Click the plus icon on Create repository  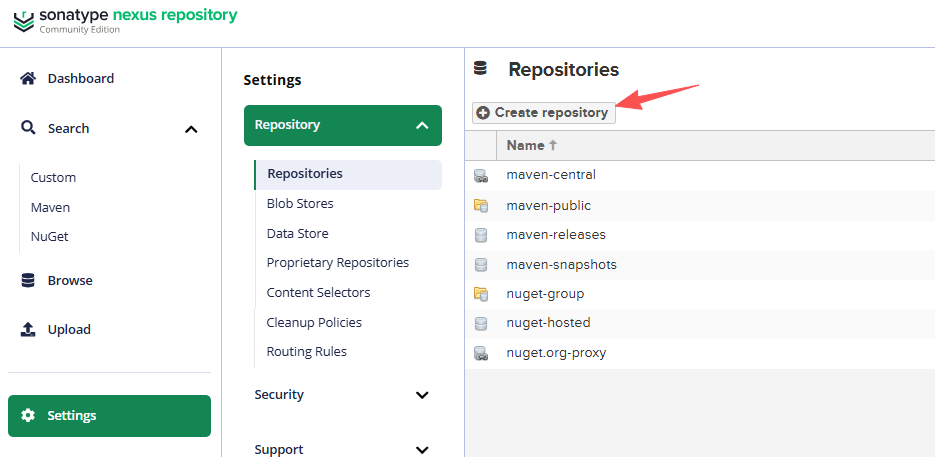[x=483, y=113]
